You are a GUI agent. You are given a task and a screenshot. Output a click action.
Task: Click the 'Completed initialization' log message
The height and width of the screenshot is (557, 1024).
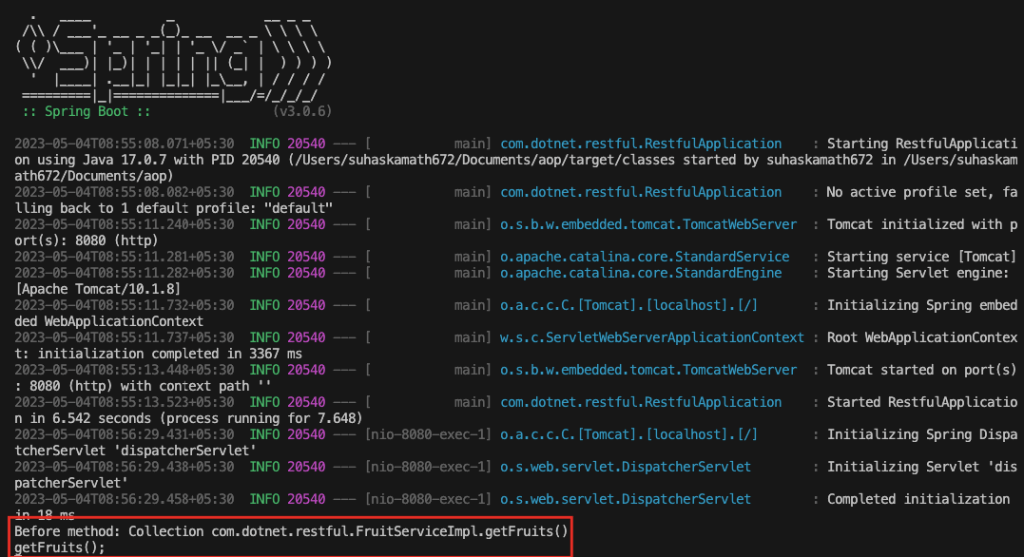pyautogui.click(x=918, y=499)
